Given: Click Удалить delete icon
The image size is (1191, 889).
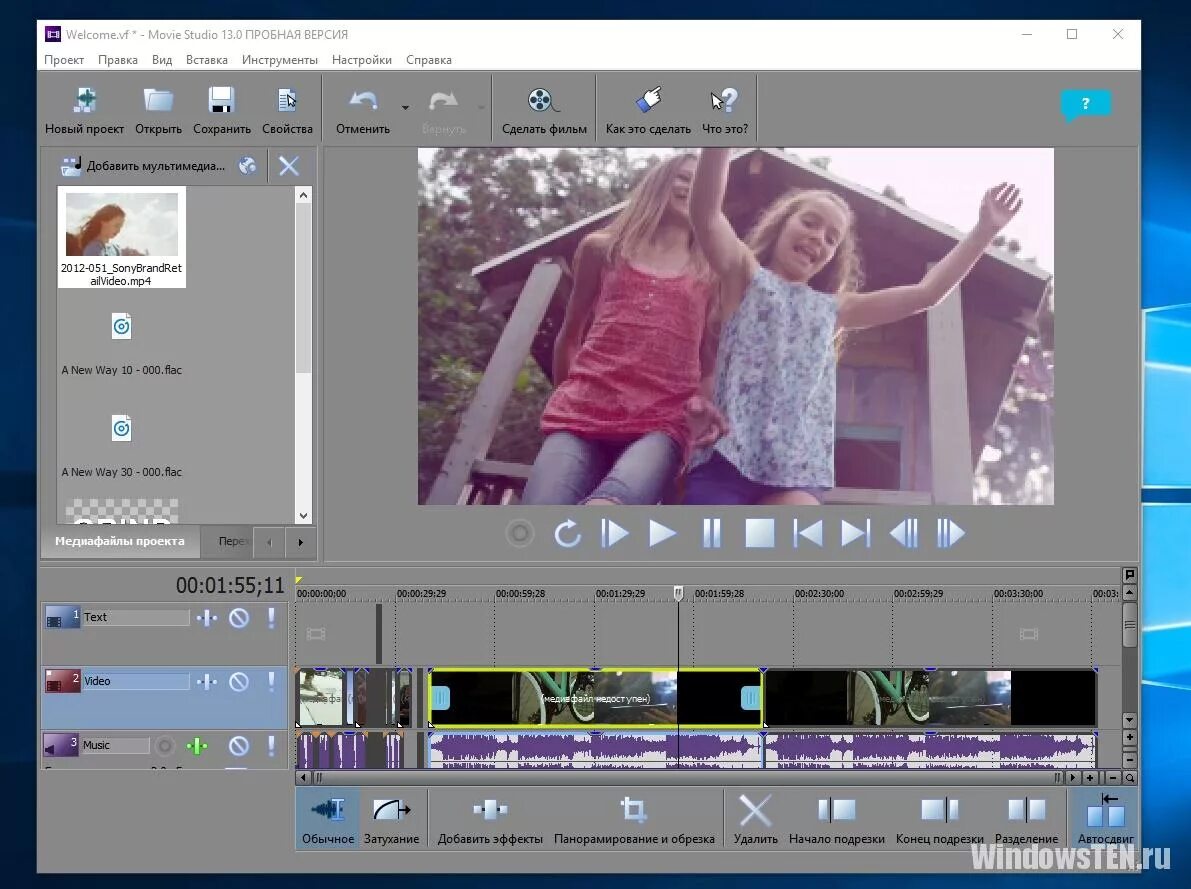Looking at the screenshot, I should (x=755, y=818).
